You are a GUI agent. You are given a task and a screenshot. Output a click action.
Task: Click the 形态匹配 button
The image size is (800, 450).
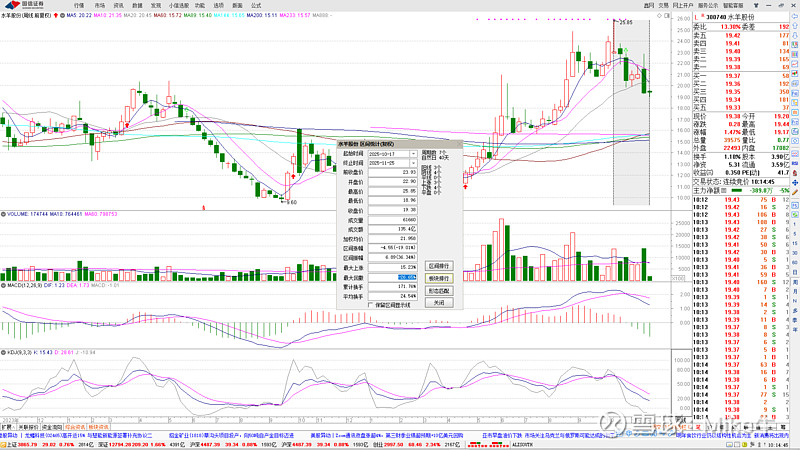click(x=439, y=291)
